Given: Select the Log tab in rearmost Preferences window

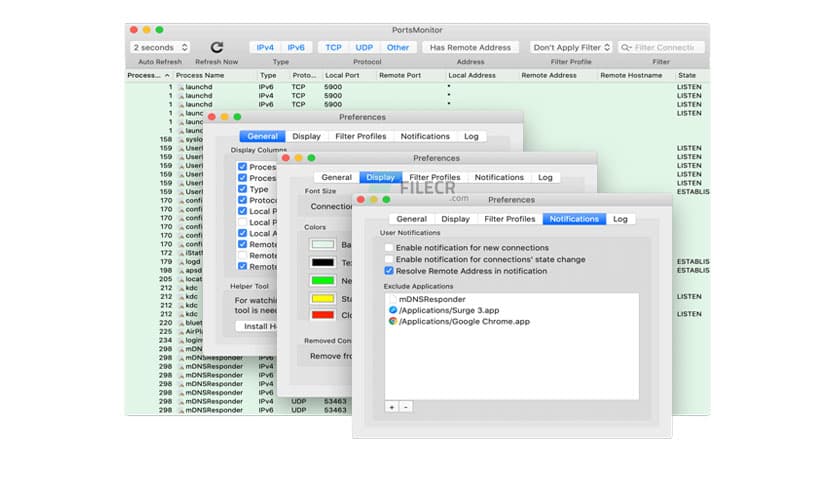Looking at the screenshot, I should coord(471,136).
